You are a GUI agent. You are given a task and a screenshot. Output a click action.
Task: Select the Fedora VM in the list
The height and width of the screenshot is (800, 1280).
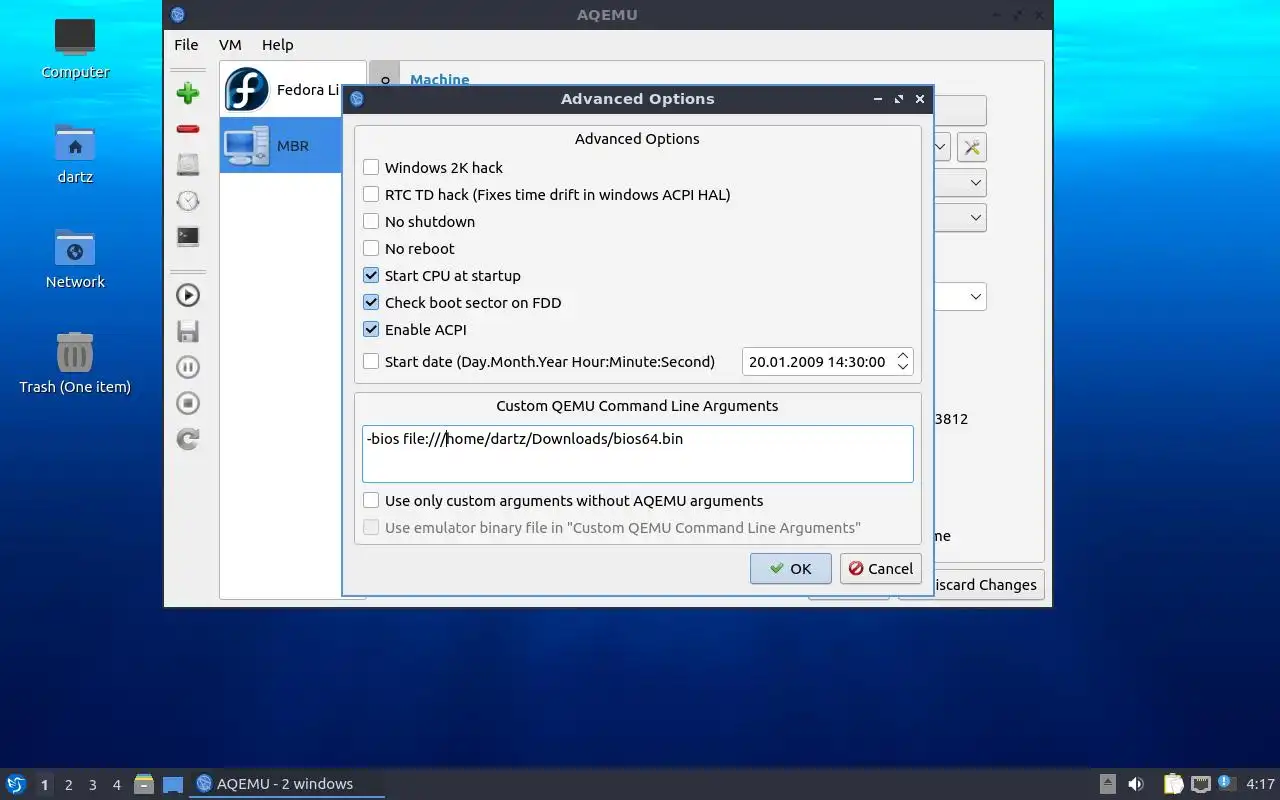tap(281, 90)
